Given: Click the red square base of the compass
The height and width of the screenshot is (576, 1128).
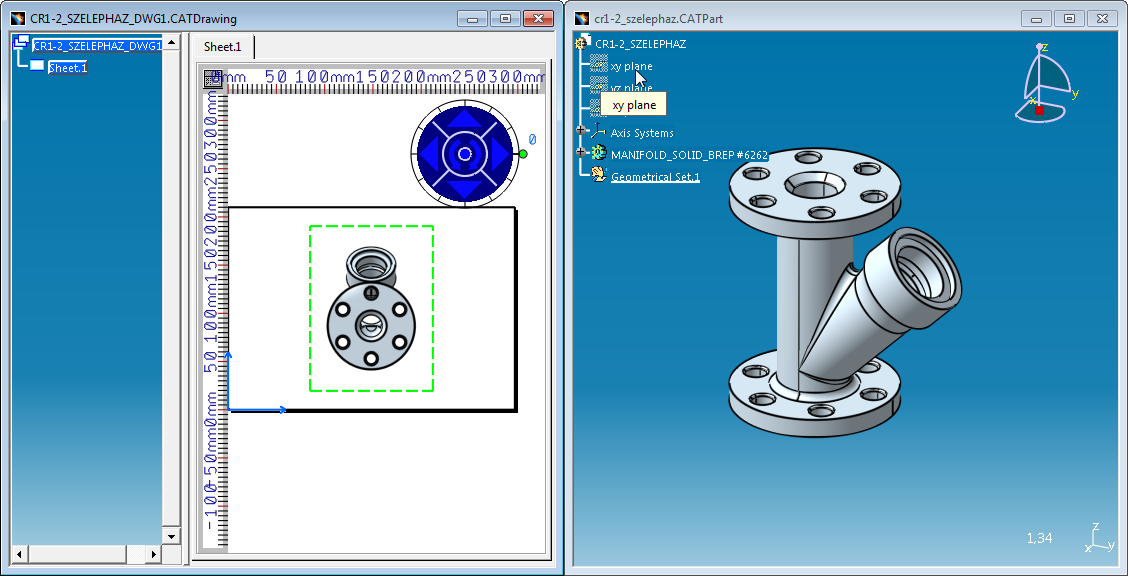Looking at the screenshot, I should click(1039, 110).
